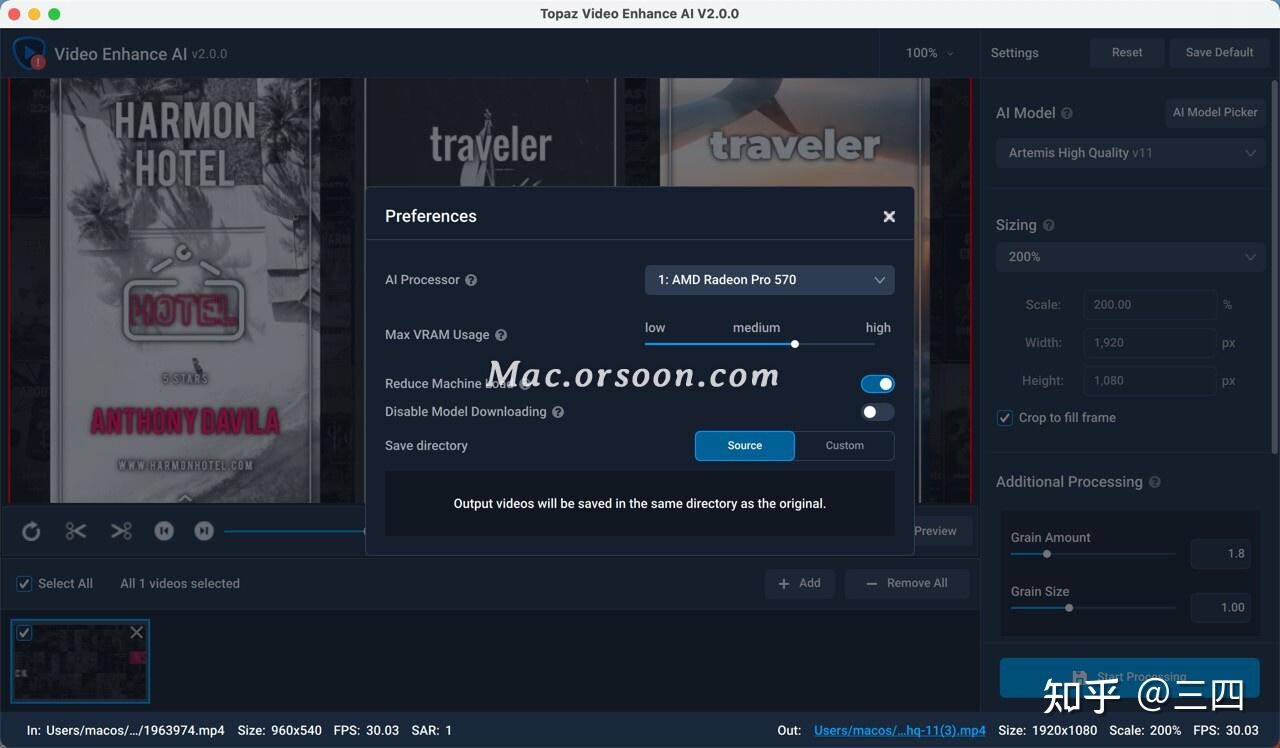Screen dimensions: 1280x748
Task: Set VRAM usage to high label
Action: point(878,328)
